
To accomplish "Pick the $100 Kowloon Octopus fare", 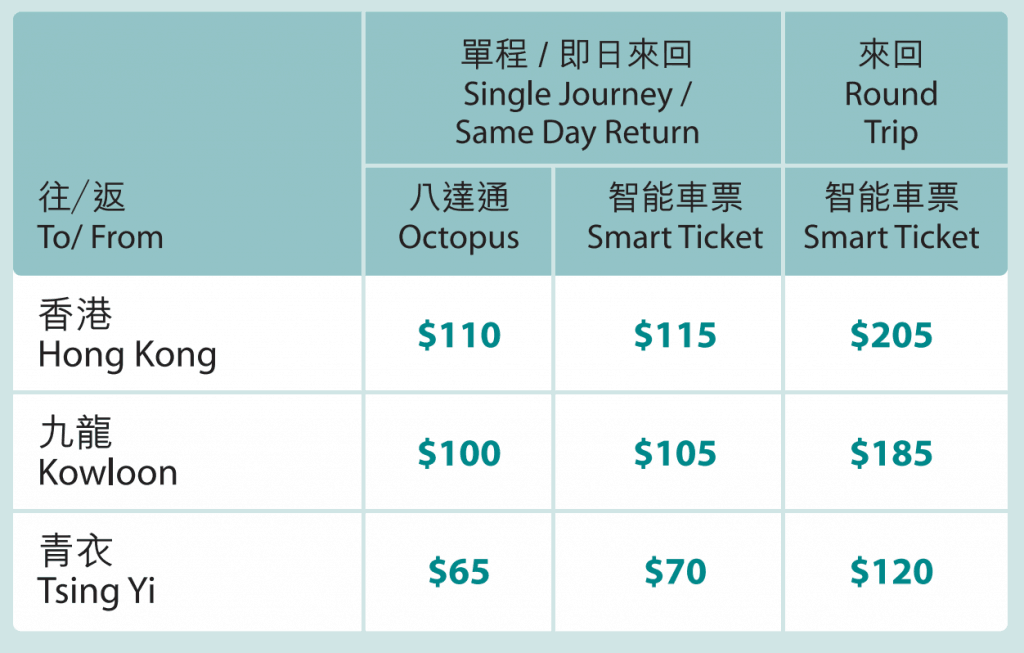I will coord(459,454).
